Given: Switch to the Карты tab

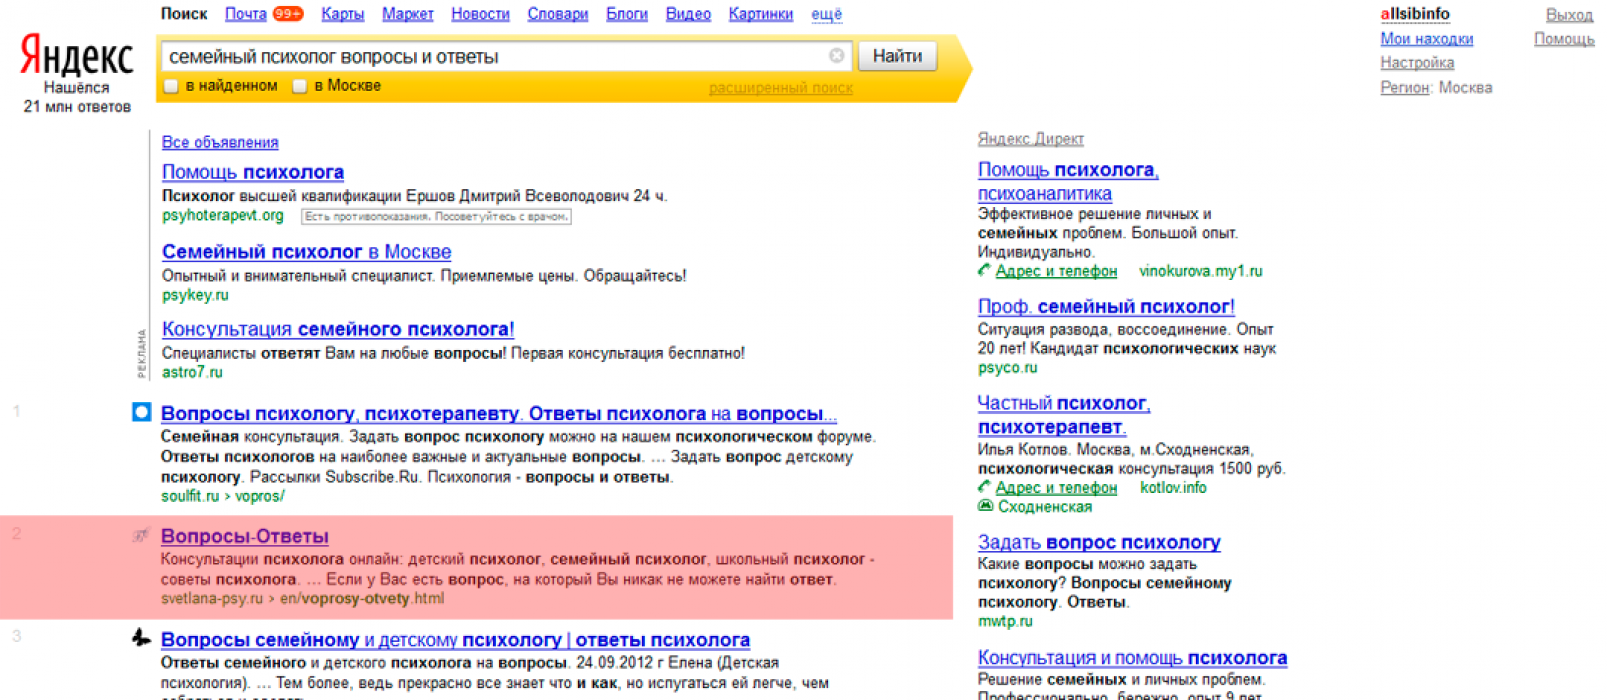Looking at the screenshot, I should point(342,14).
